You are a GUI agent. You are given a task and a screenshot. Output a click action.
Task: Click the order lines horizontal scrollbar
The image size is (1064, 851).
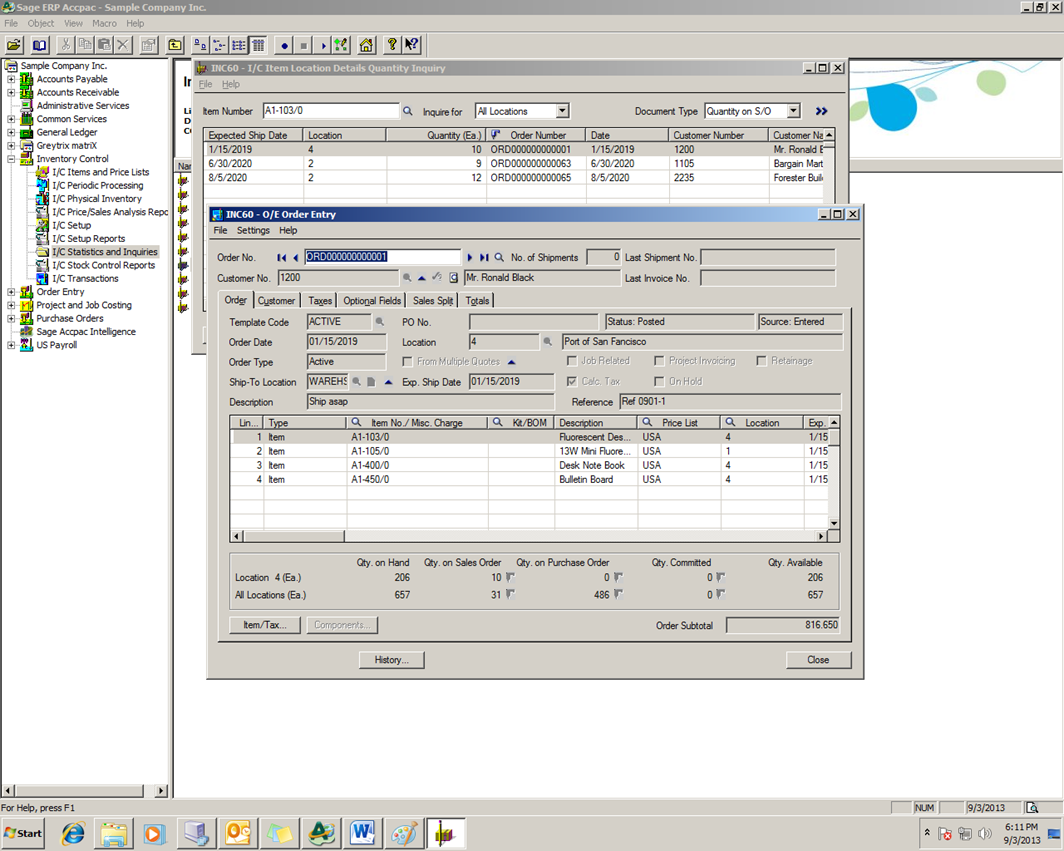529,536
